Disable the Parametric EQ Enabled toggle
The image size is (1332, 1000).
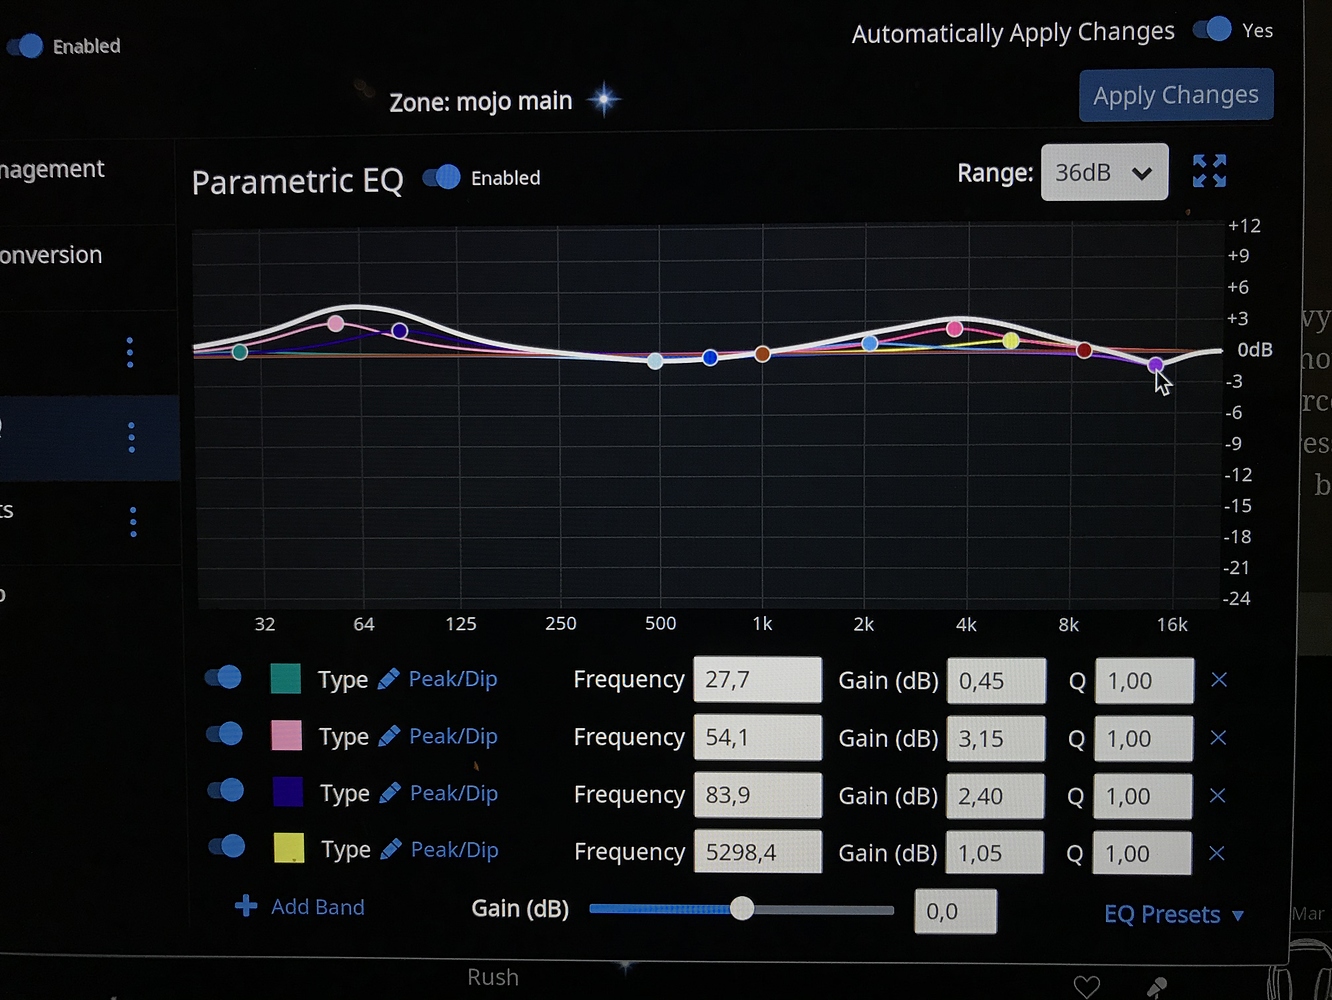441,177
